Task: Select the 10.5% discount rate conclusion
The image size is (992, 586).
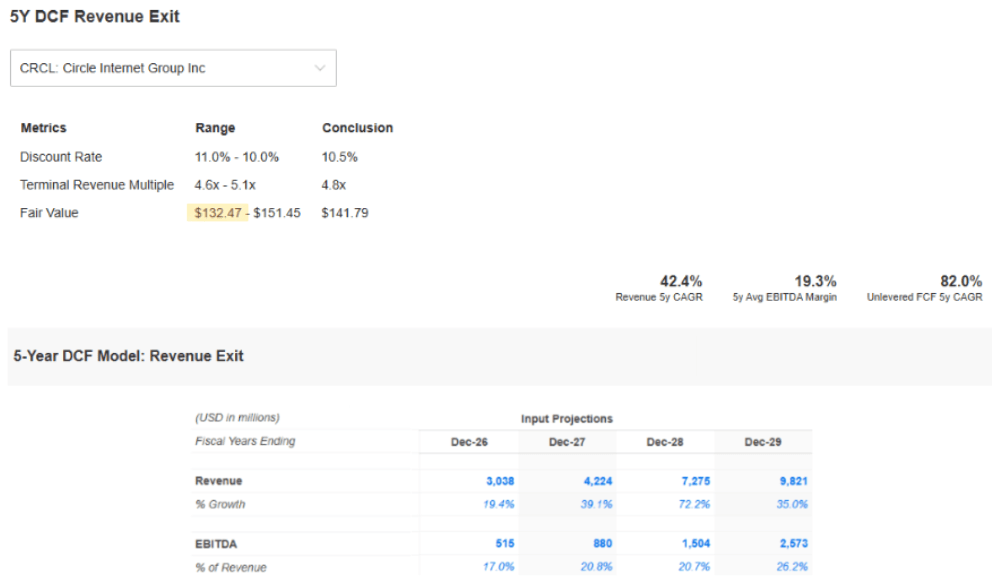Action: pos(340,157)
